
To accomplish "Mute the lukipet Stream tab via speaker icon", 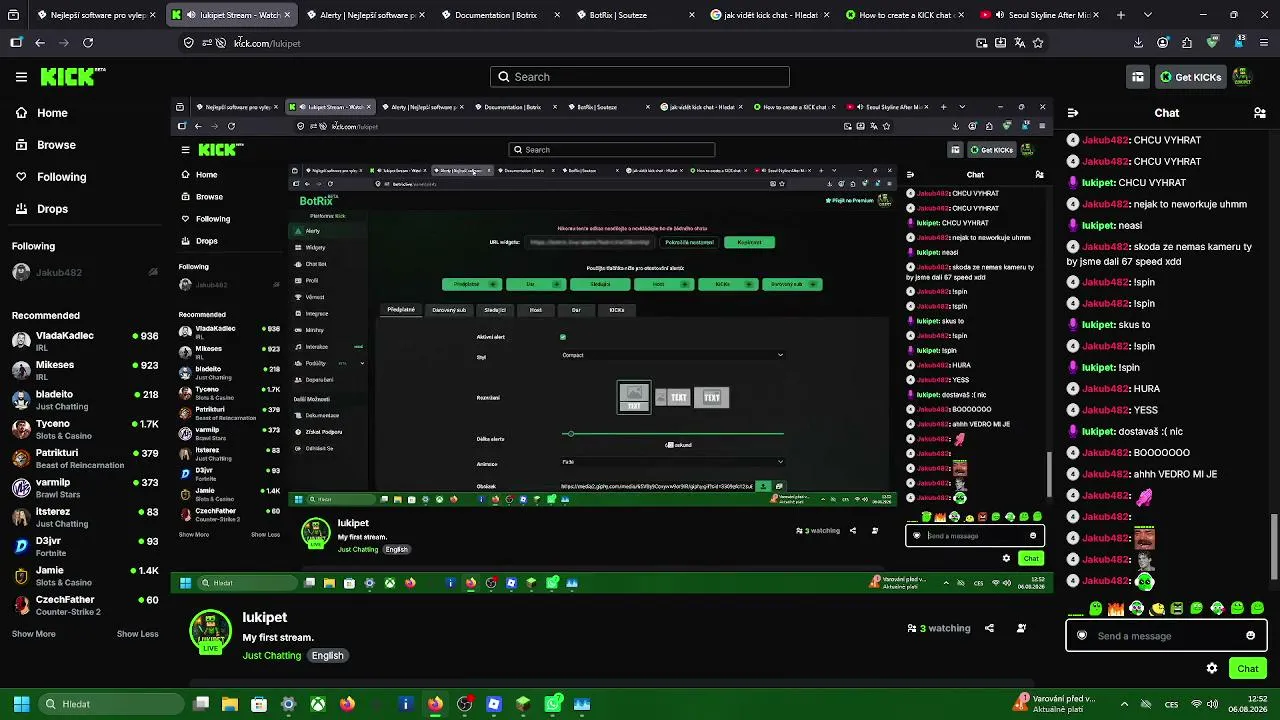I will pos(191,15).
